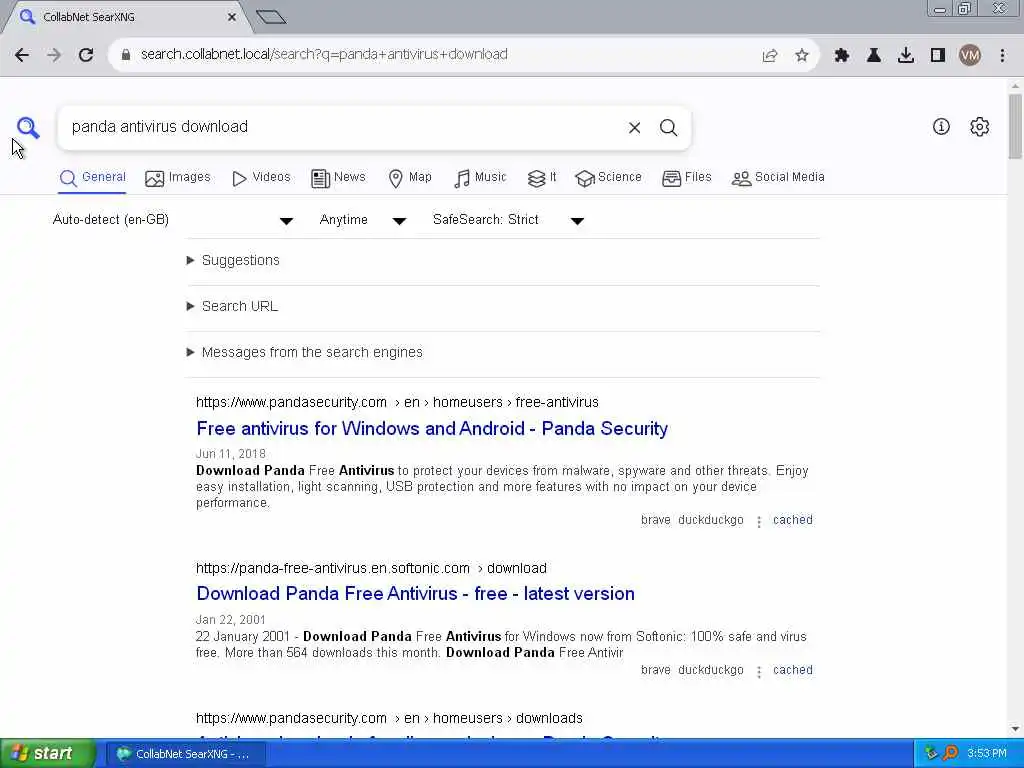Open the SafeSearch: Strict dropdown
The width and height of the screenshot is (1024, 768).
click(x=508, y=220)
